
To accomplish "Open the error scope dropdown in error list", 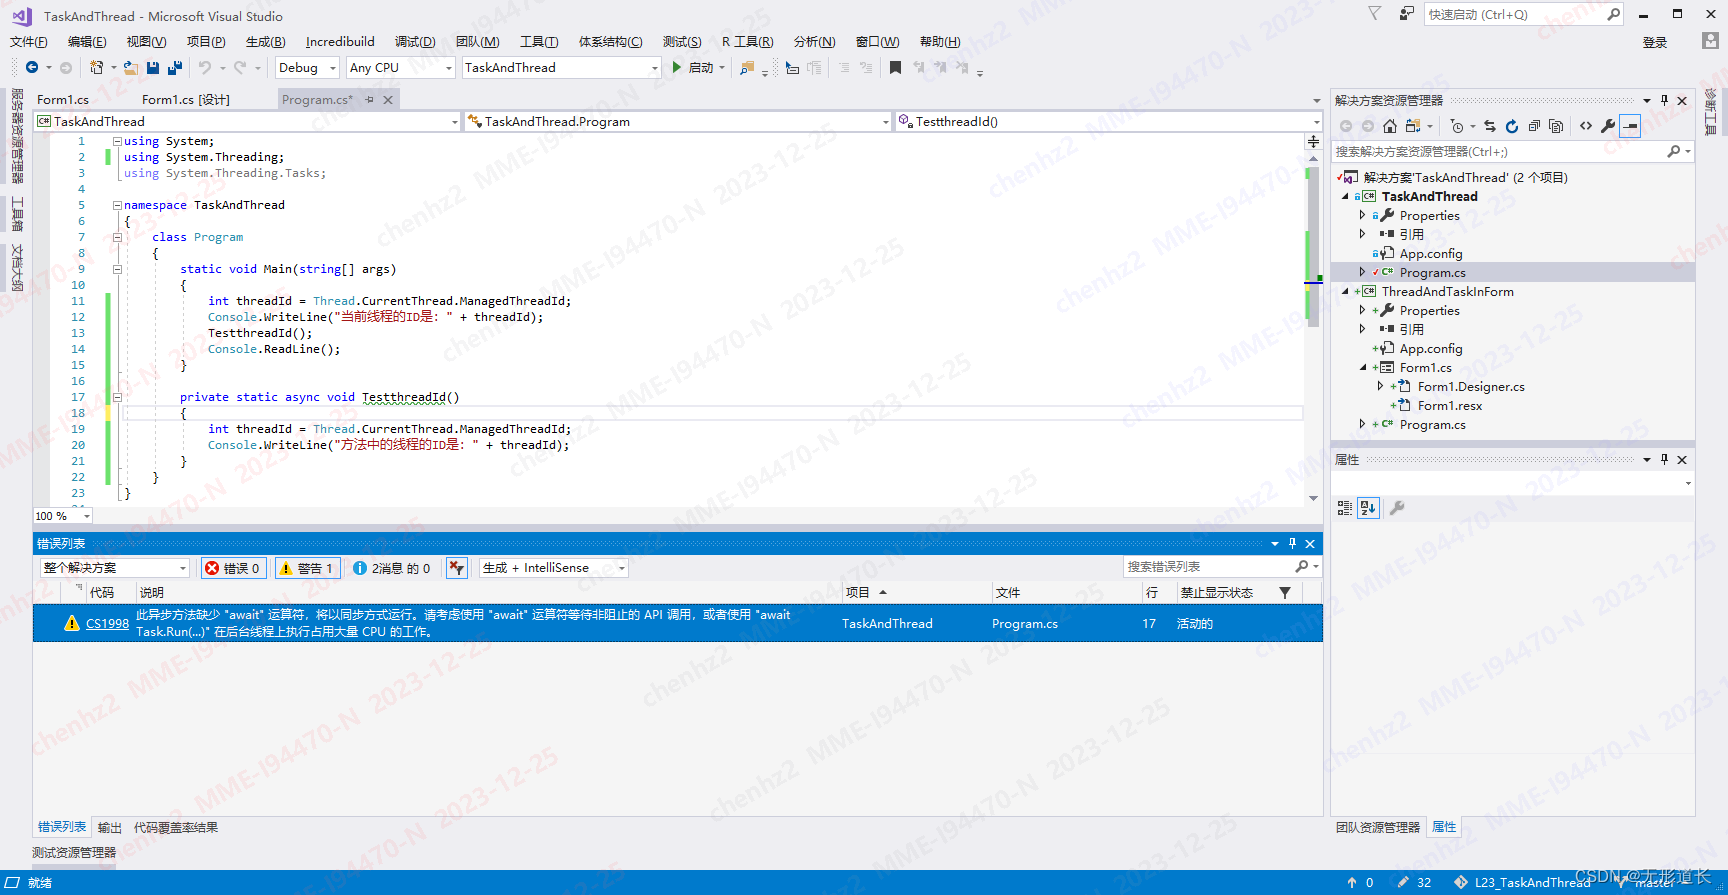I will (115, 568).
